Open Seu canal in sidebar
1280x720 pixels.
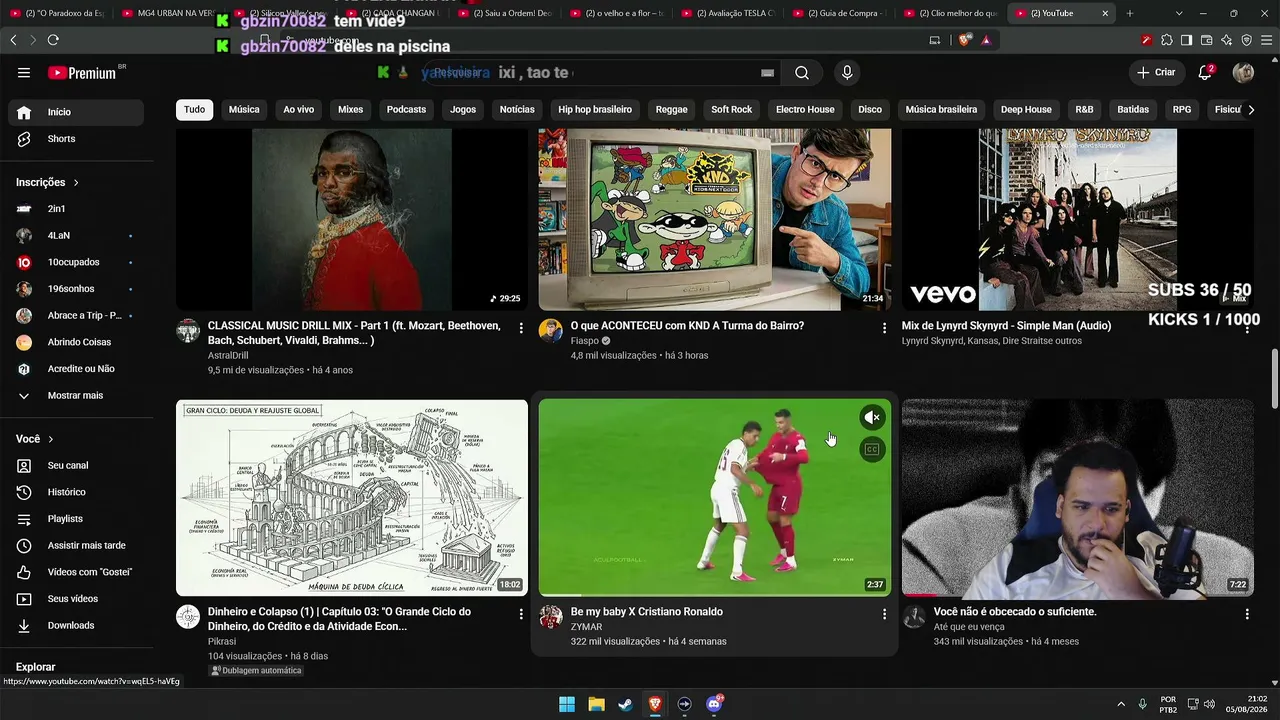point(76,465)
